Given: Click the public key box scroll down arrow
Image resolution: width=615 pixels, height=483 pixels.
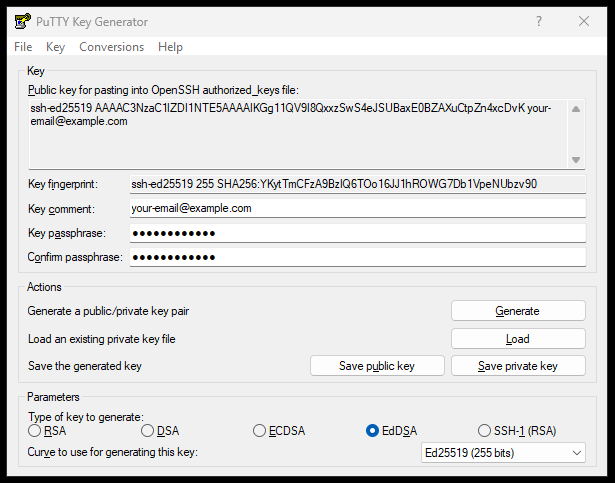Looking at the screenshot, I should click(x=576, y=160).
